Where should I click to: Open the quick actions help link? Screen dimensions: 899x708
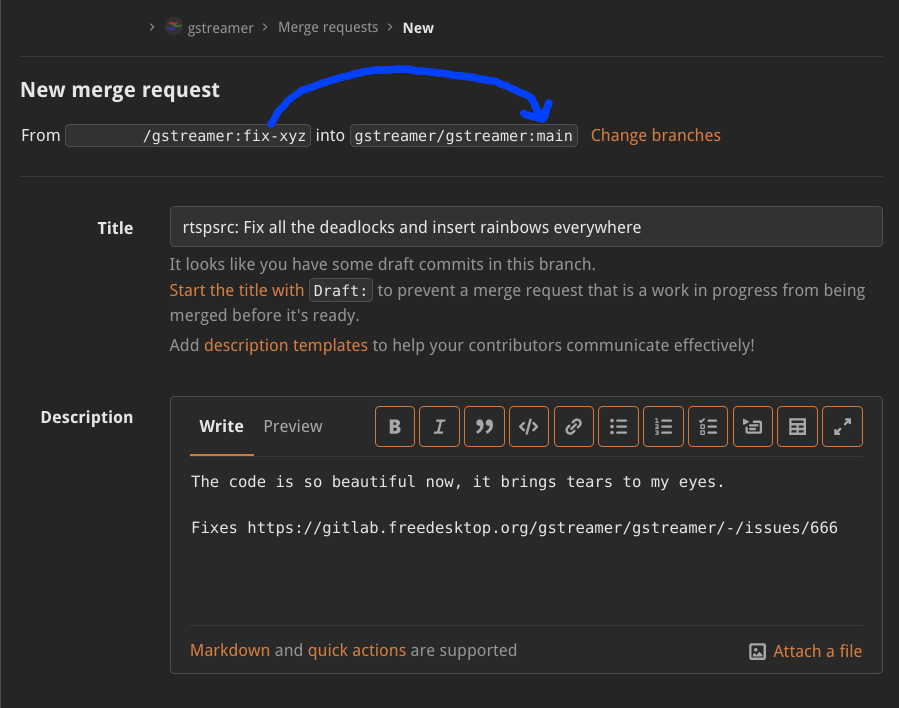pos(356,650)
